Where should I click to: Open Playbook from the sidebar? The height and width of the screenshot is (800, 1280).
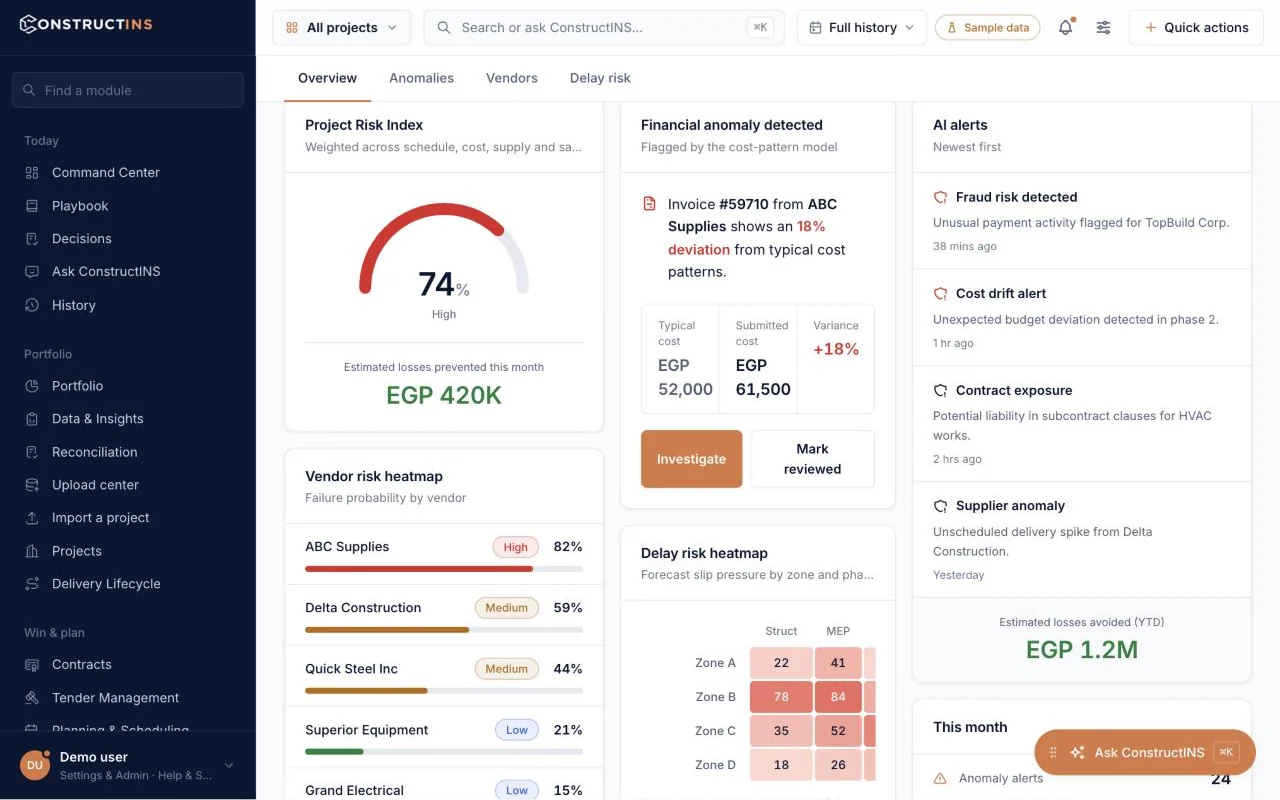(x=127, y=205)
